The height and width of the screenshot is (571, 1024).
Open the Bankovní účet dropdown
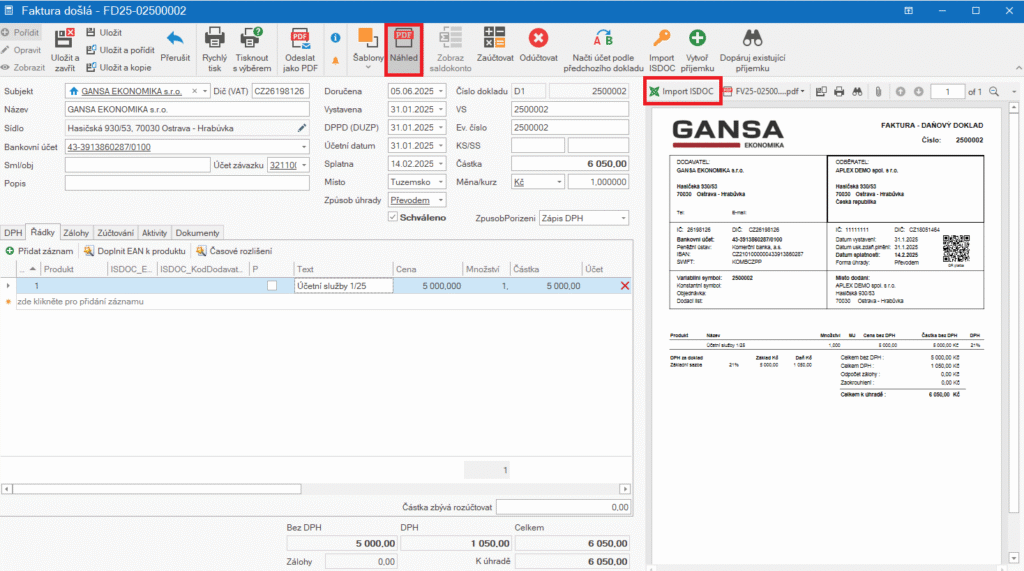pyautogui.click(x=304, y=147)
